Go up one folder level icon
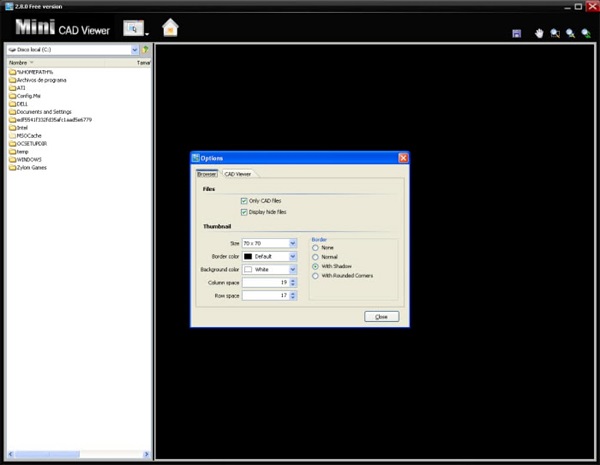 pos(145,50)
